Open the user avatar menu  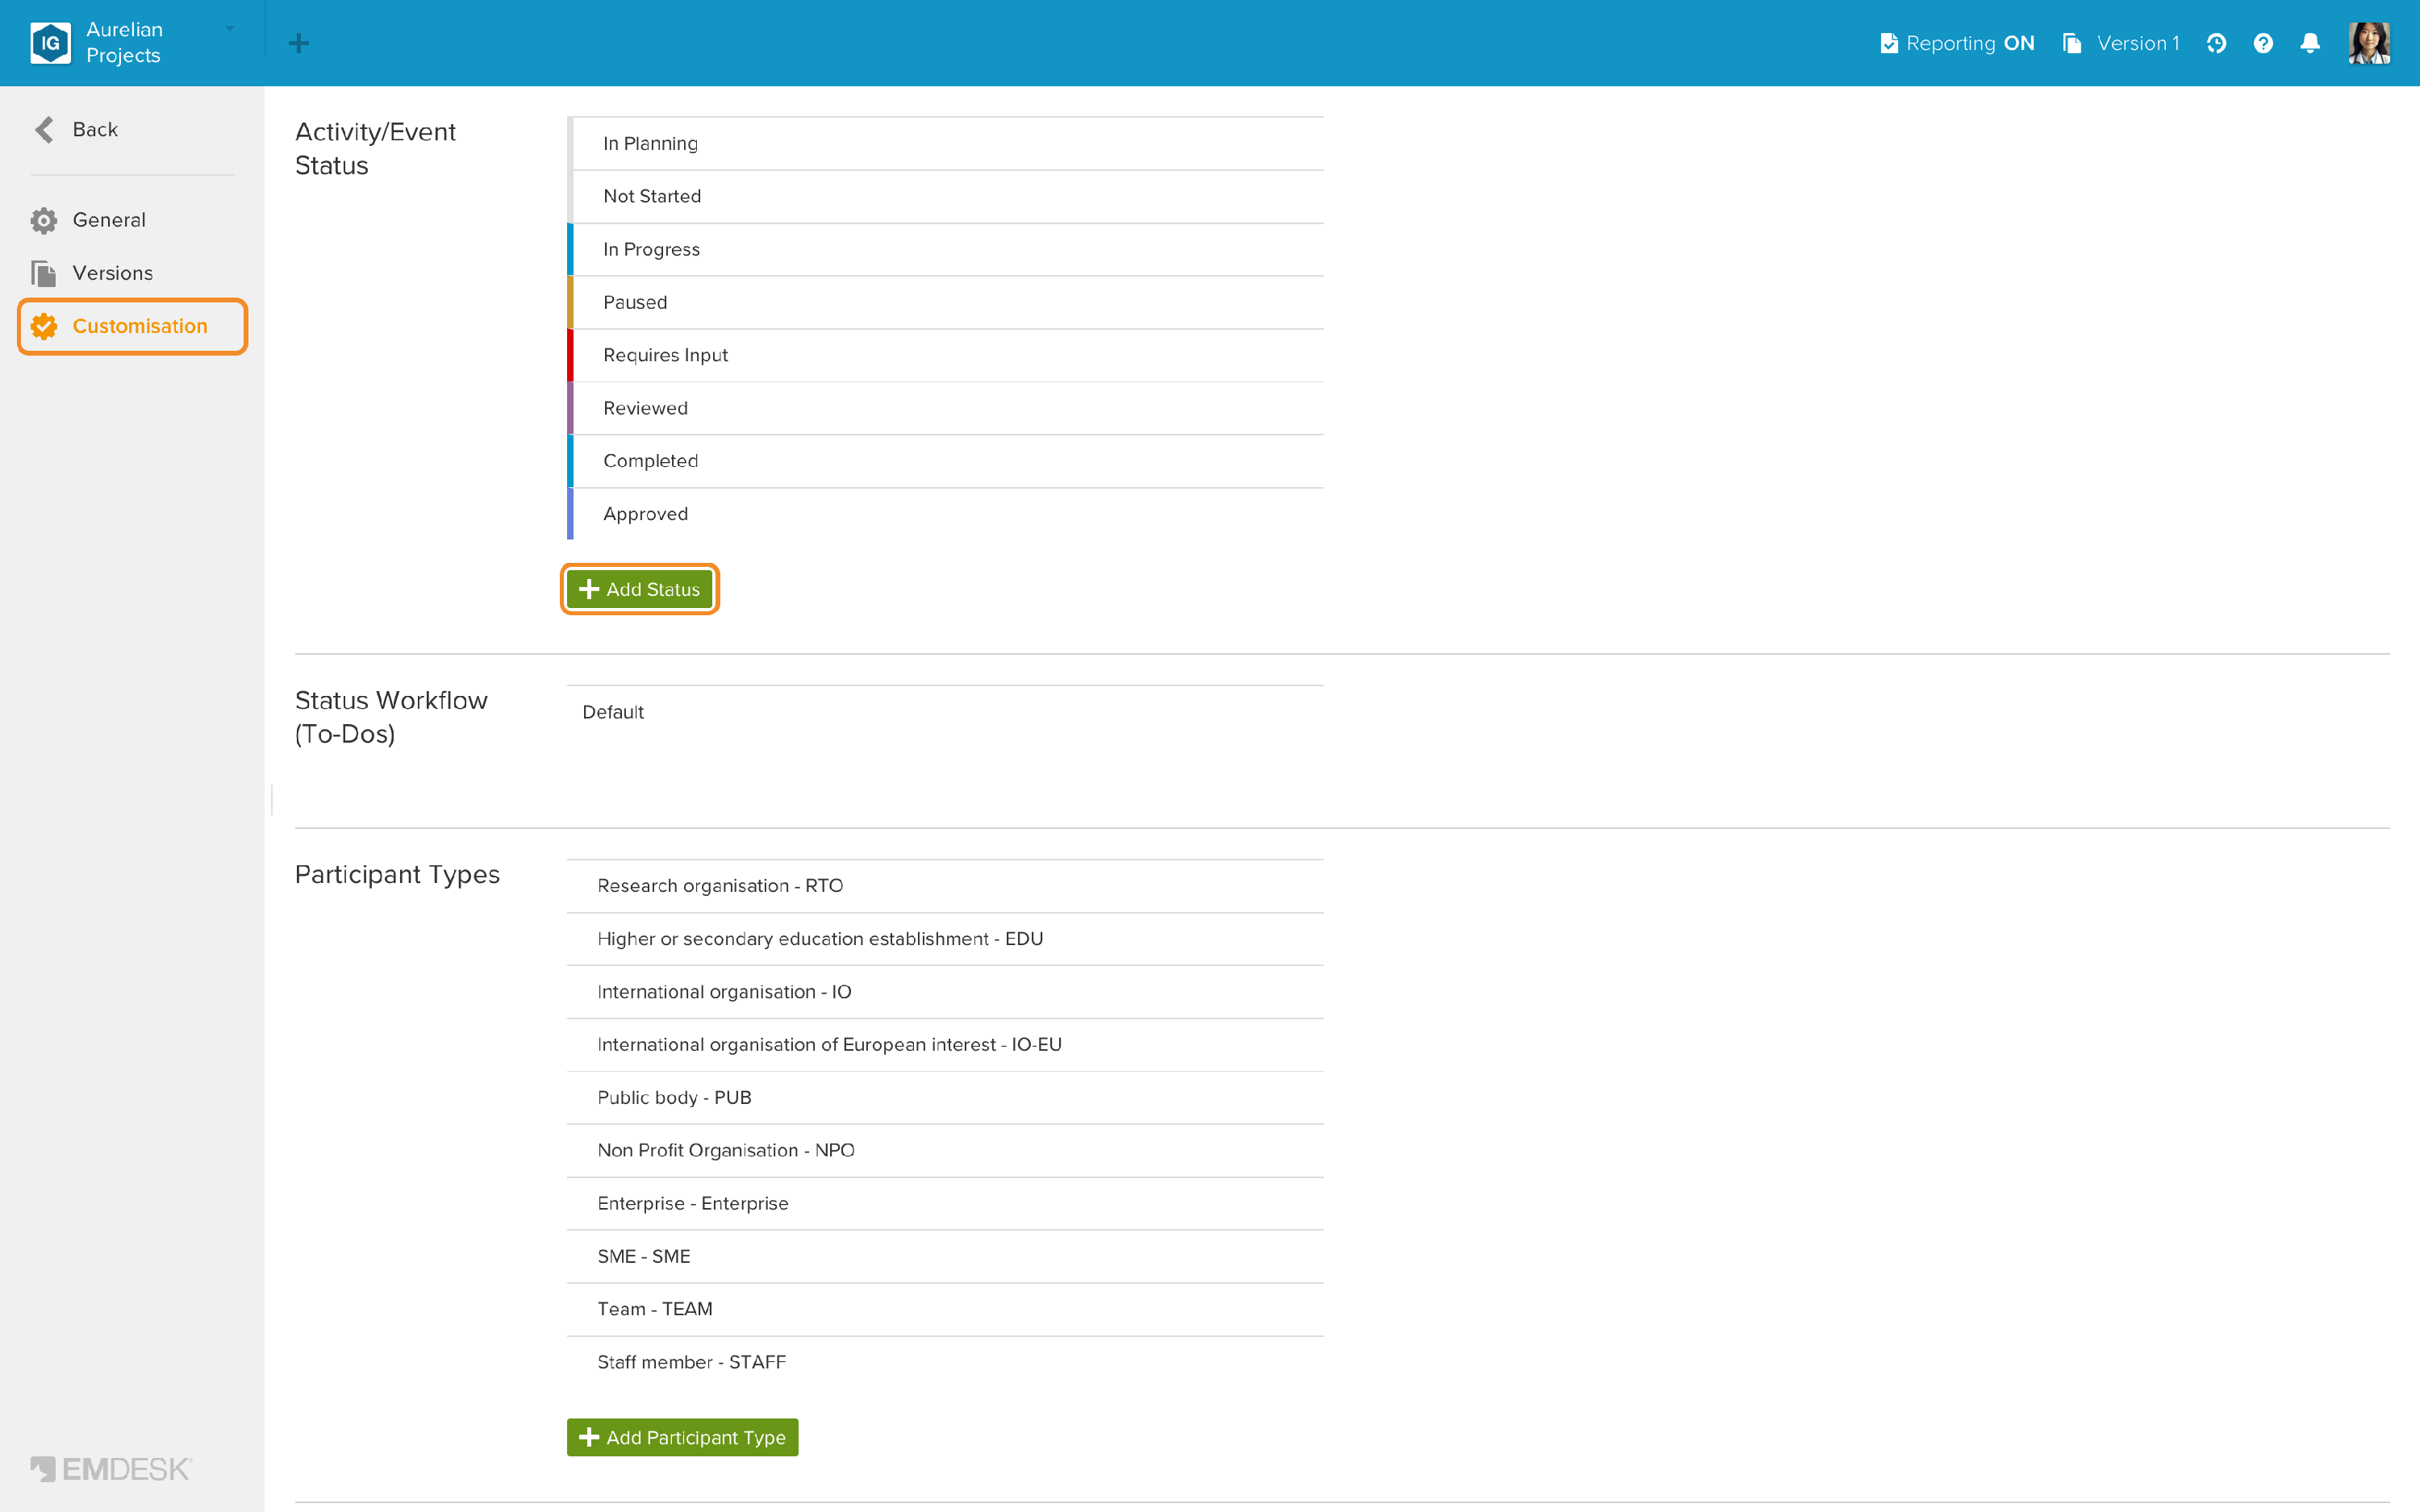2369,43
